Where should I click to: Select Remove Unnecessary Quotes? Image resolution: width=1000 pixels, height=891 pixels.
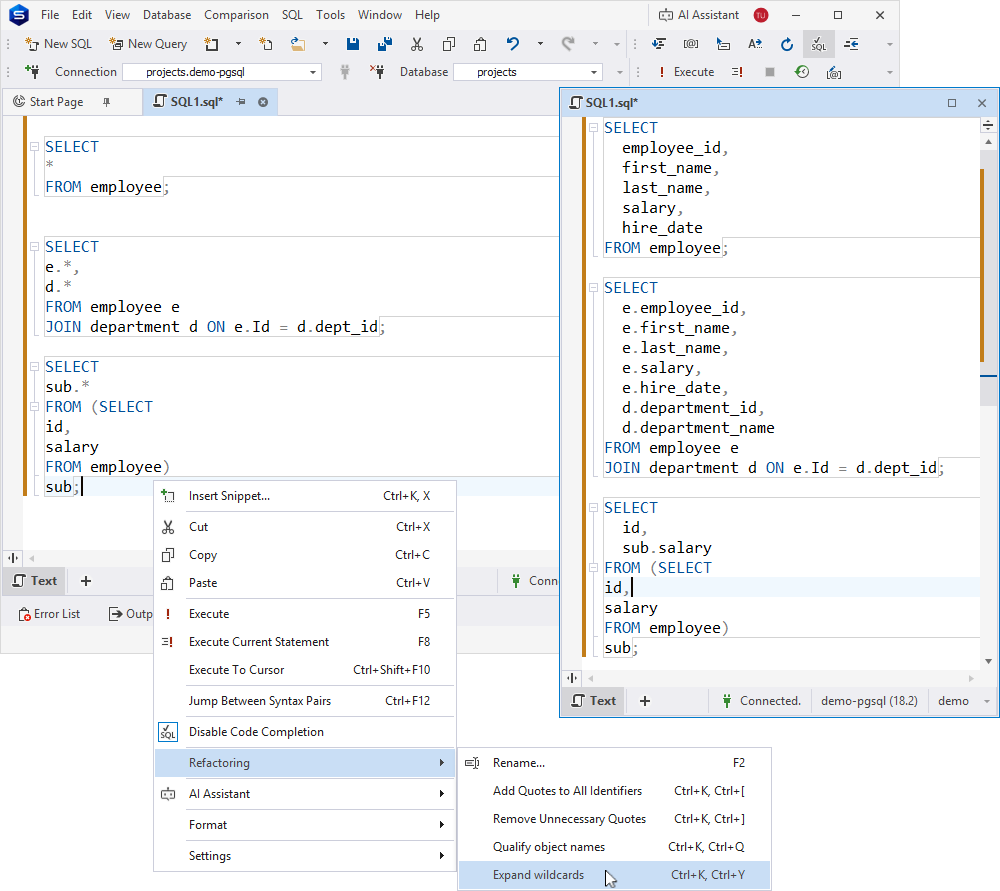614,819
